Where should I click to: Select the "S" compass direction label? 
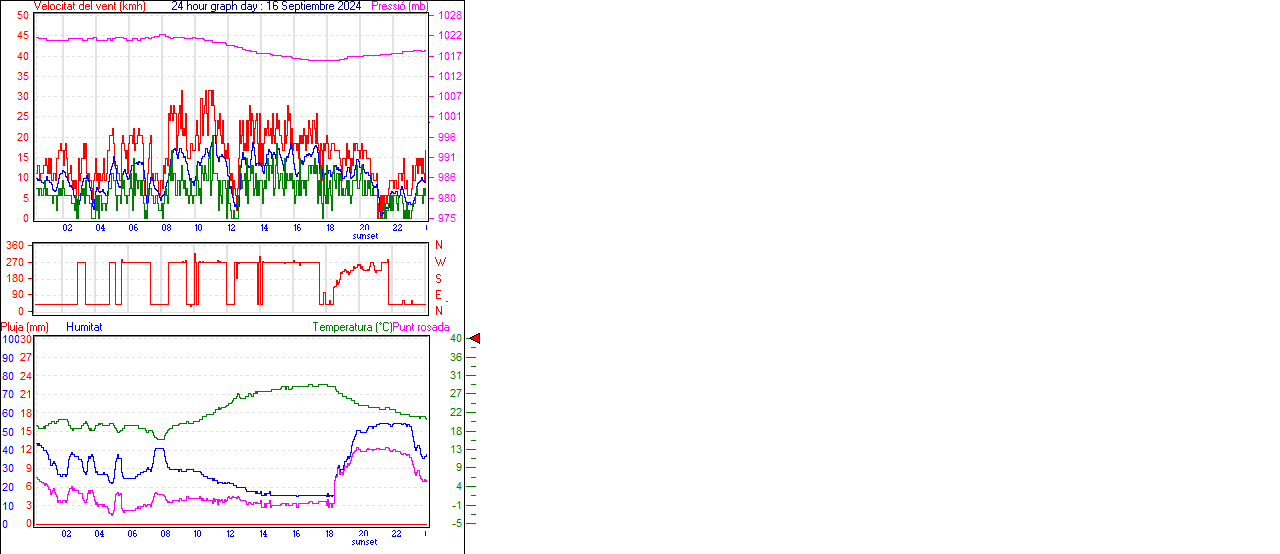tap(438, 278)
